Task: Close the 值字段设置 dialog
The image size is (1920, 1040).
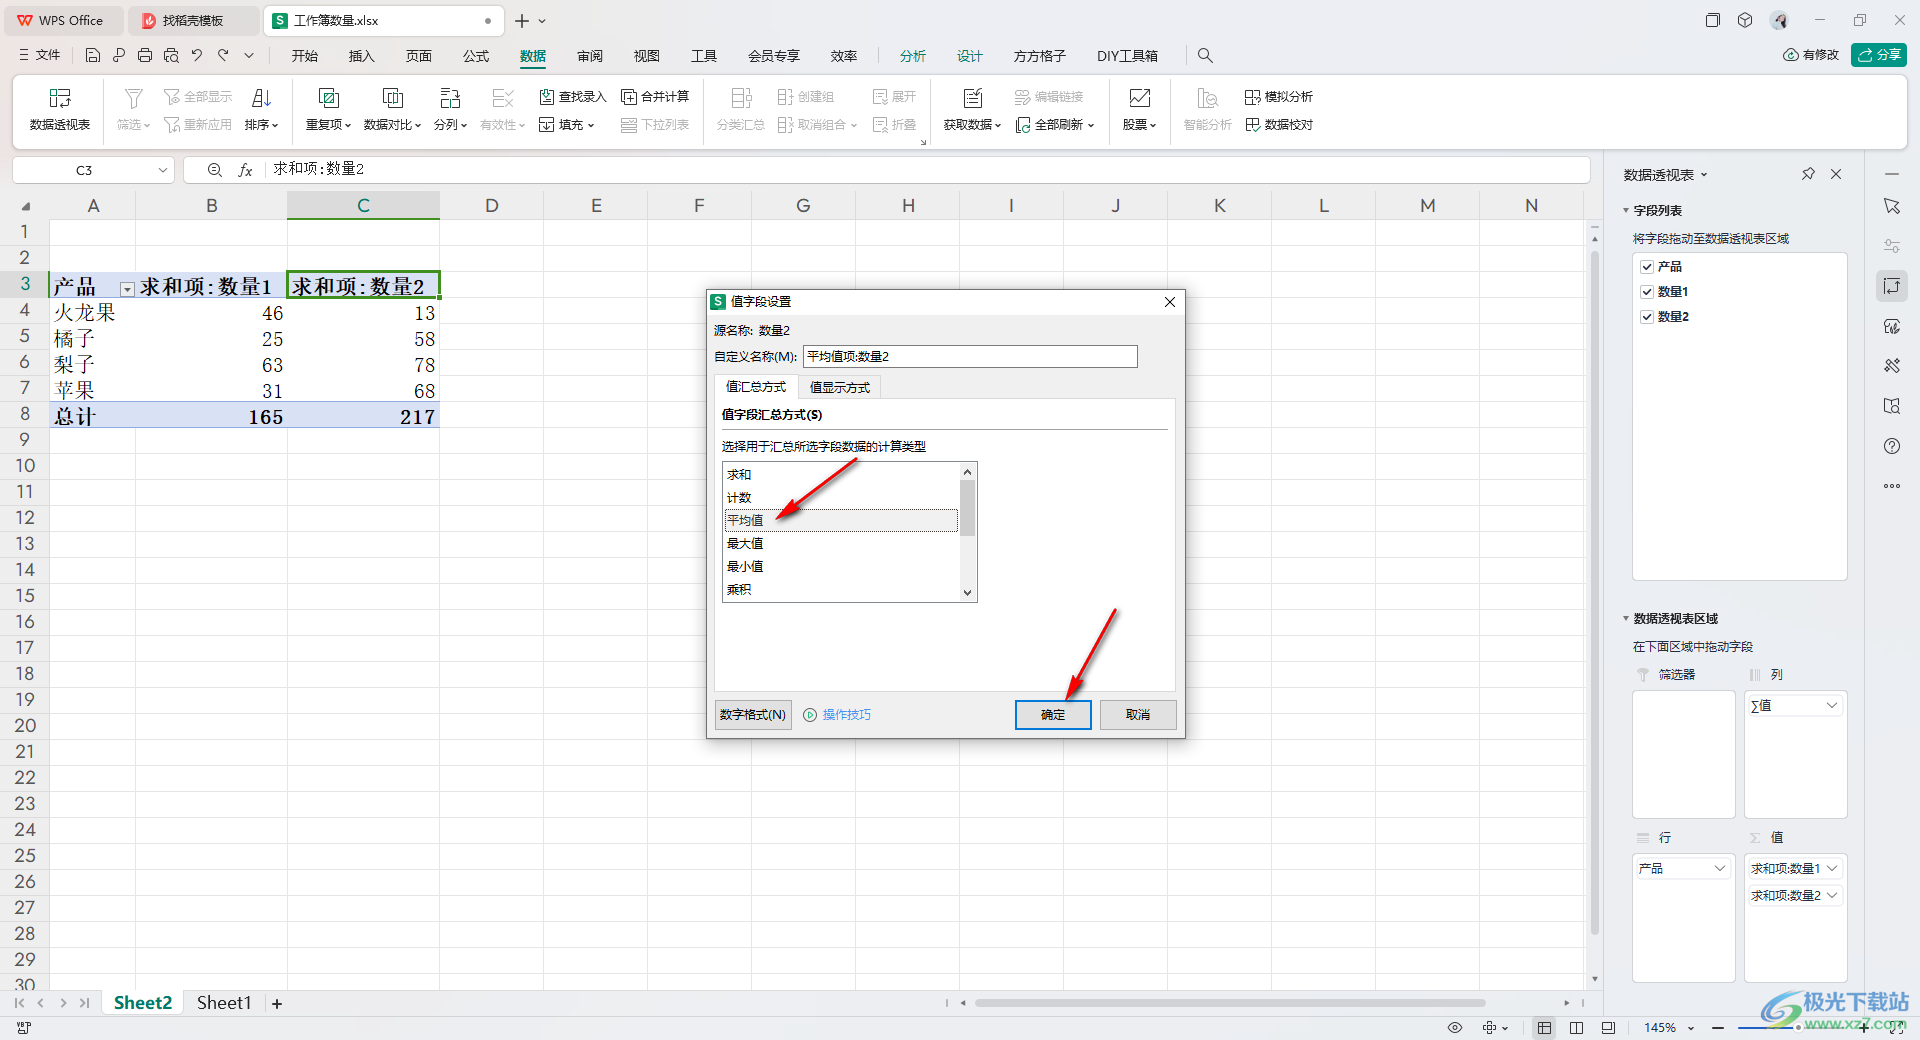Action: (1170, 302)
